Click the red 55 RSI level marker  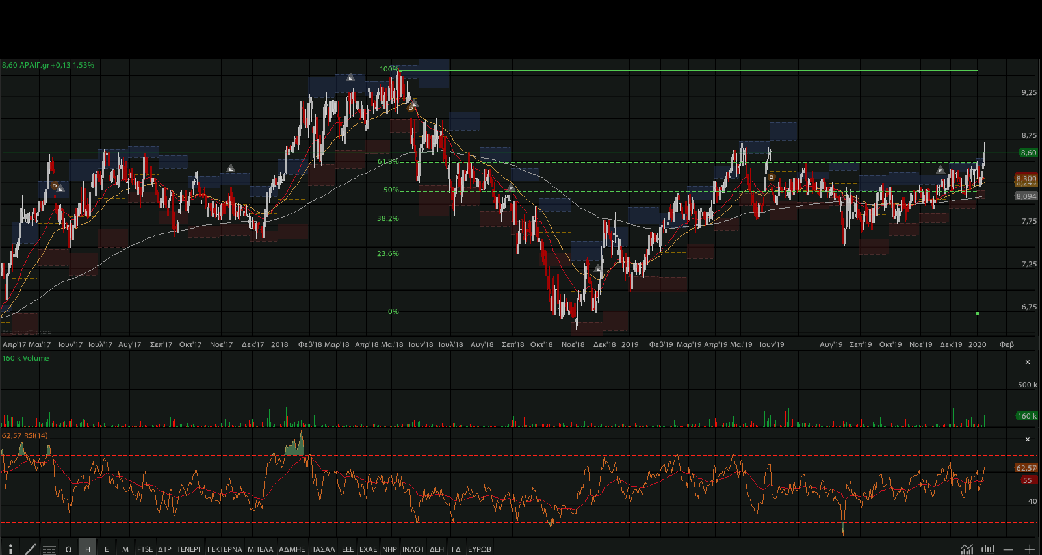point(1026,480)
